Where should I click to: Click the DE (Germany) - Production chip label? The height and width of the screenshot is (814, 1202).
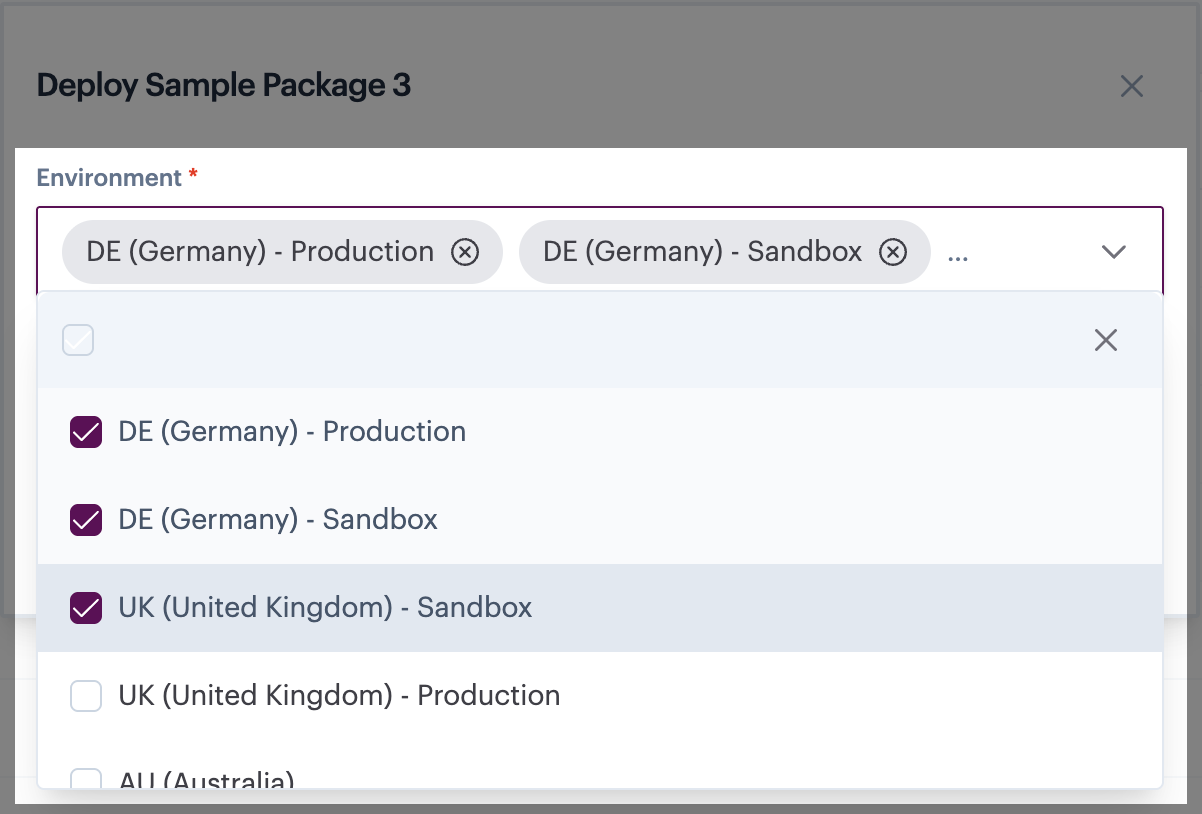260,252
